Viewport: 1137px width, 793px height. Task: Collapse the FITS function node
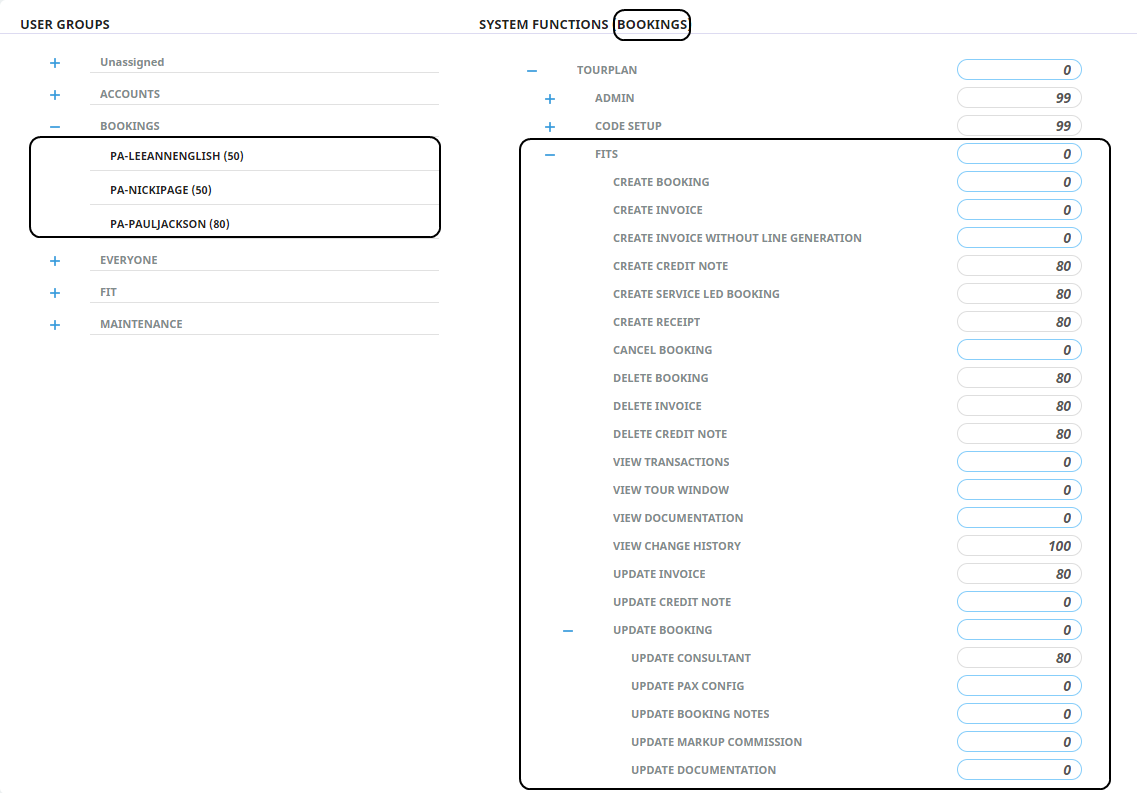click(x=550, y=155)
